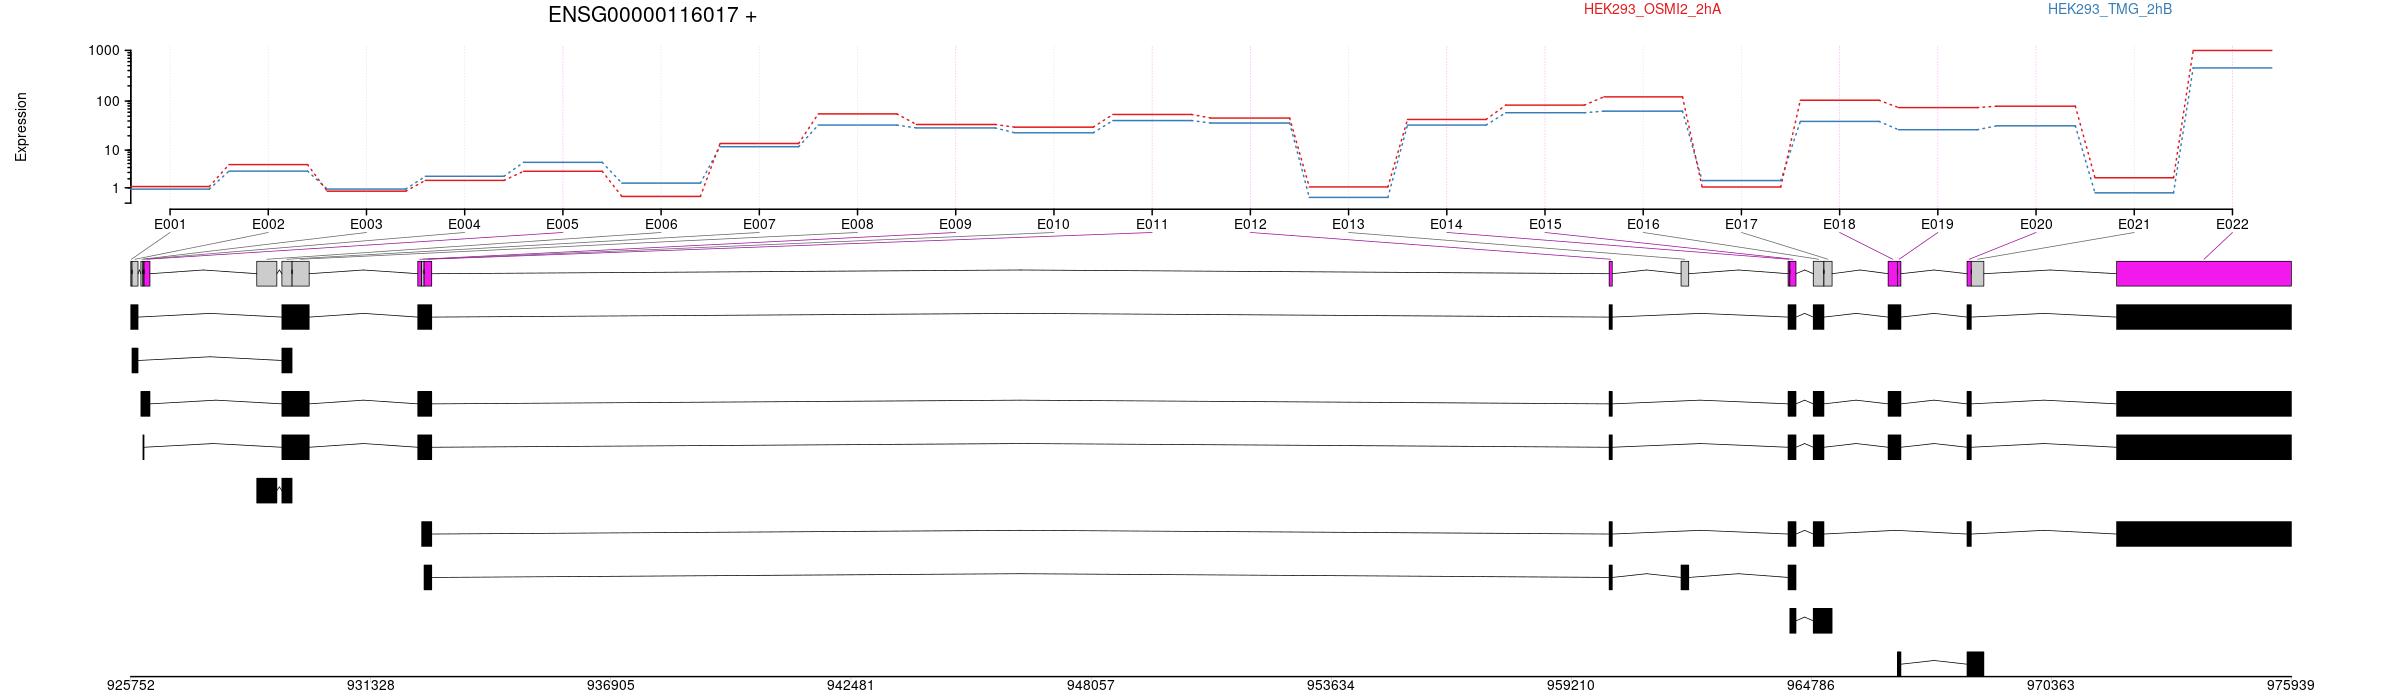Click the E013 exon bin label
Screen dimensions: 2400x700
pyautogui.click(x=1348, y=224)
